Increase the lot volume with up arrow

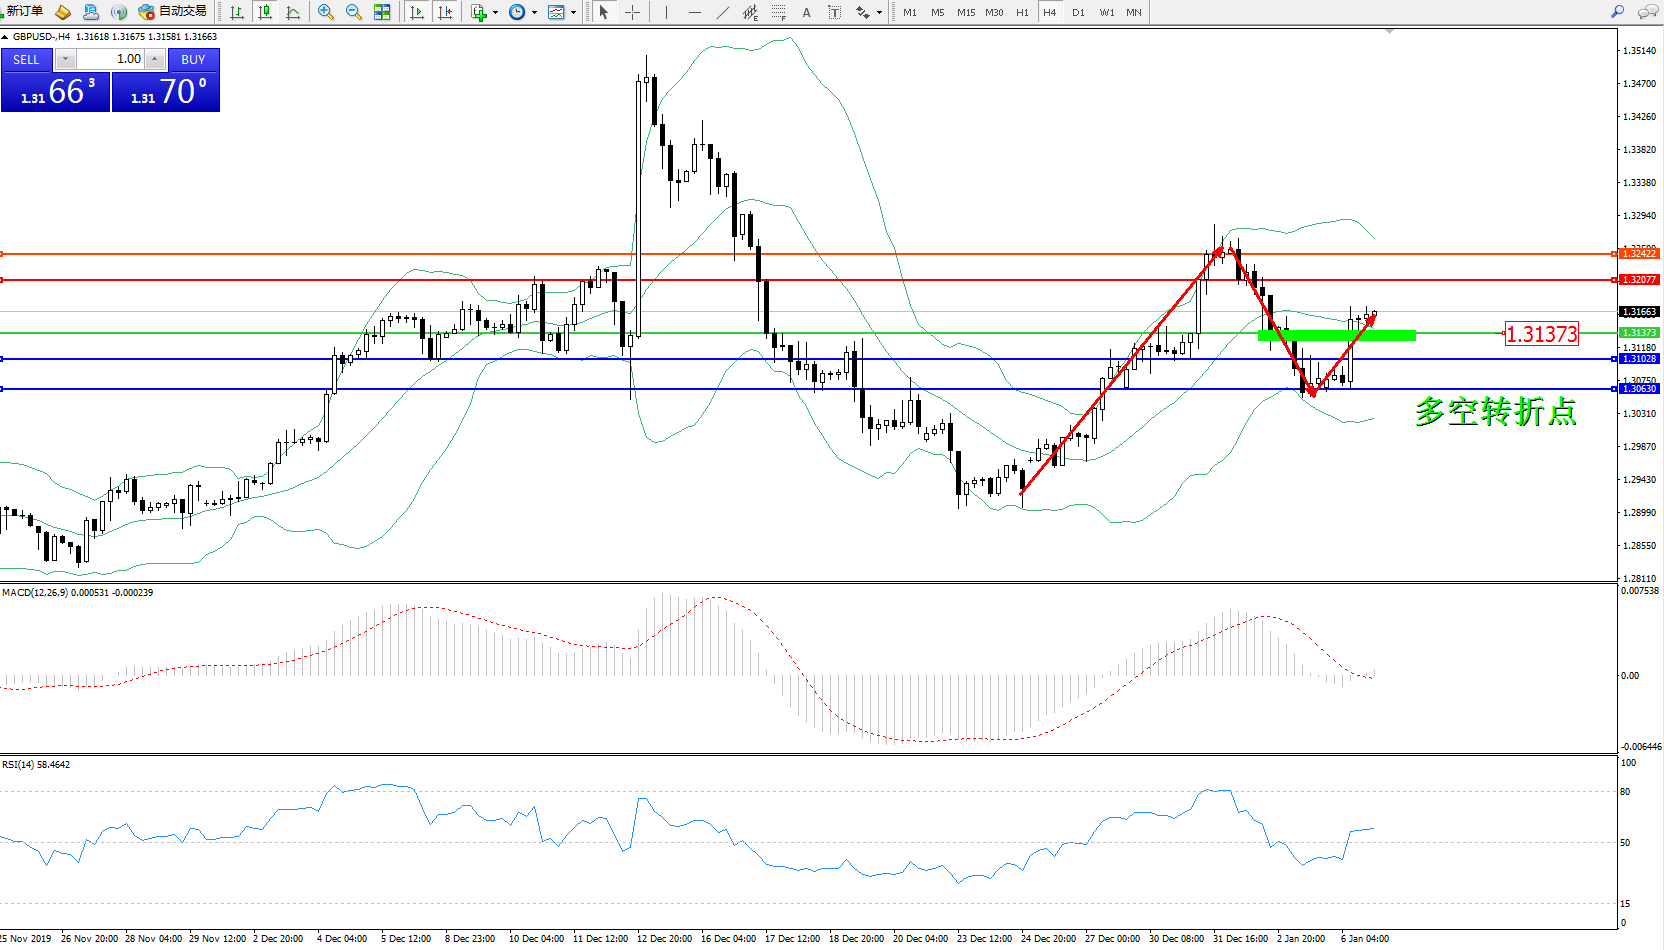click(x=154, y=59)
